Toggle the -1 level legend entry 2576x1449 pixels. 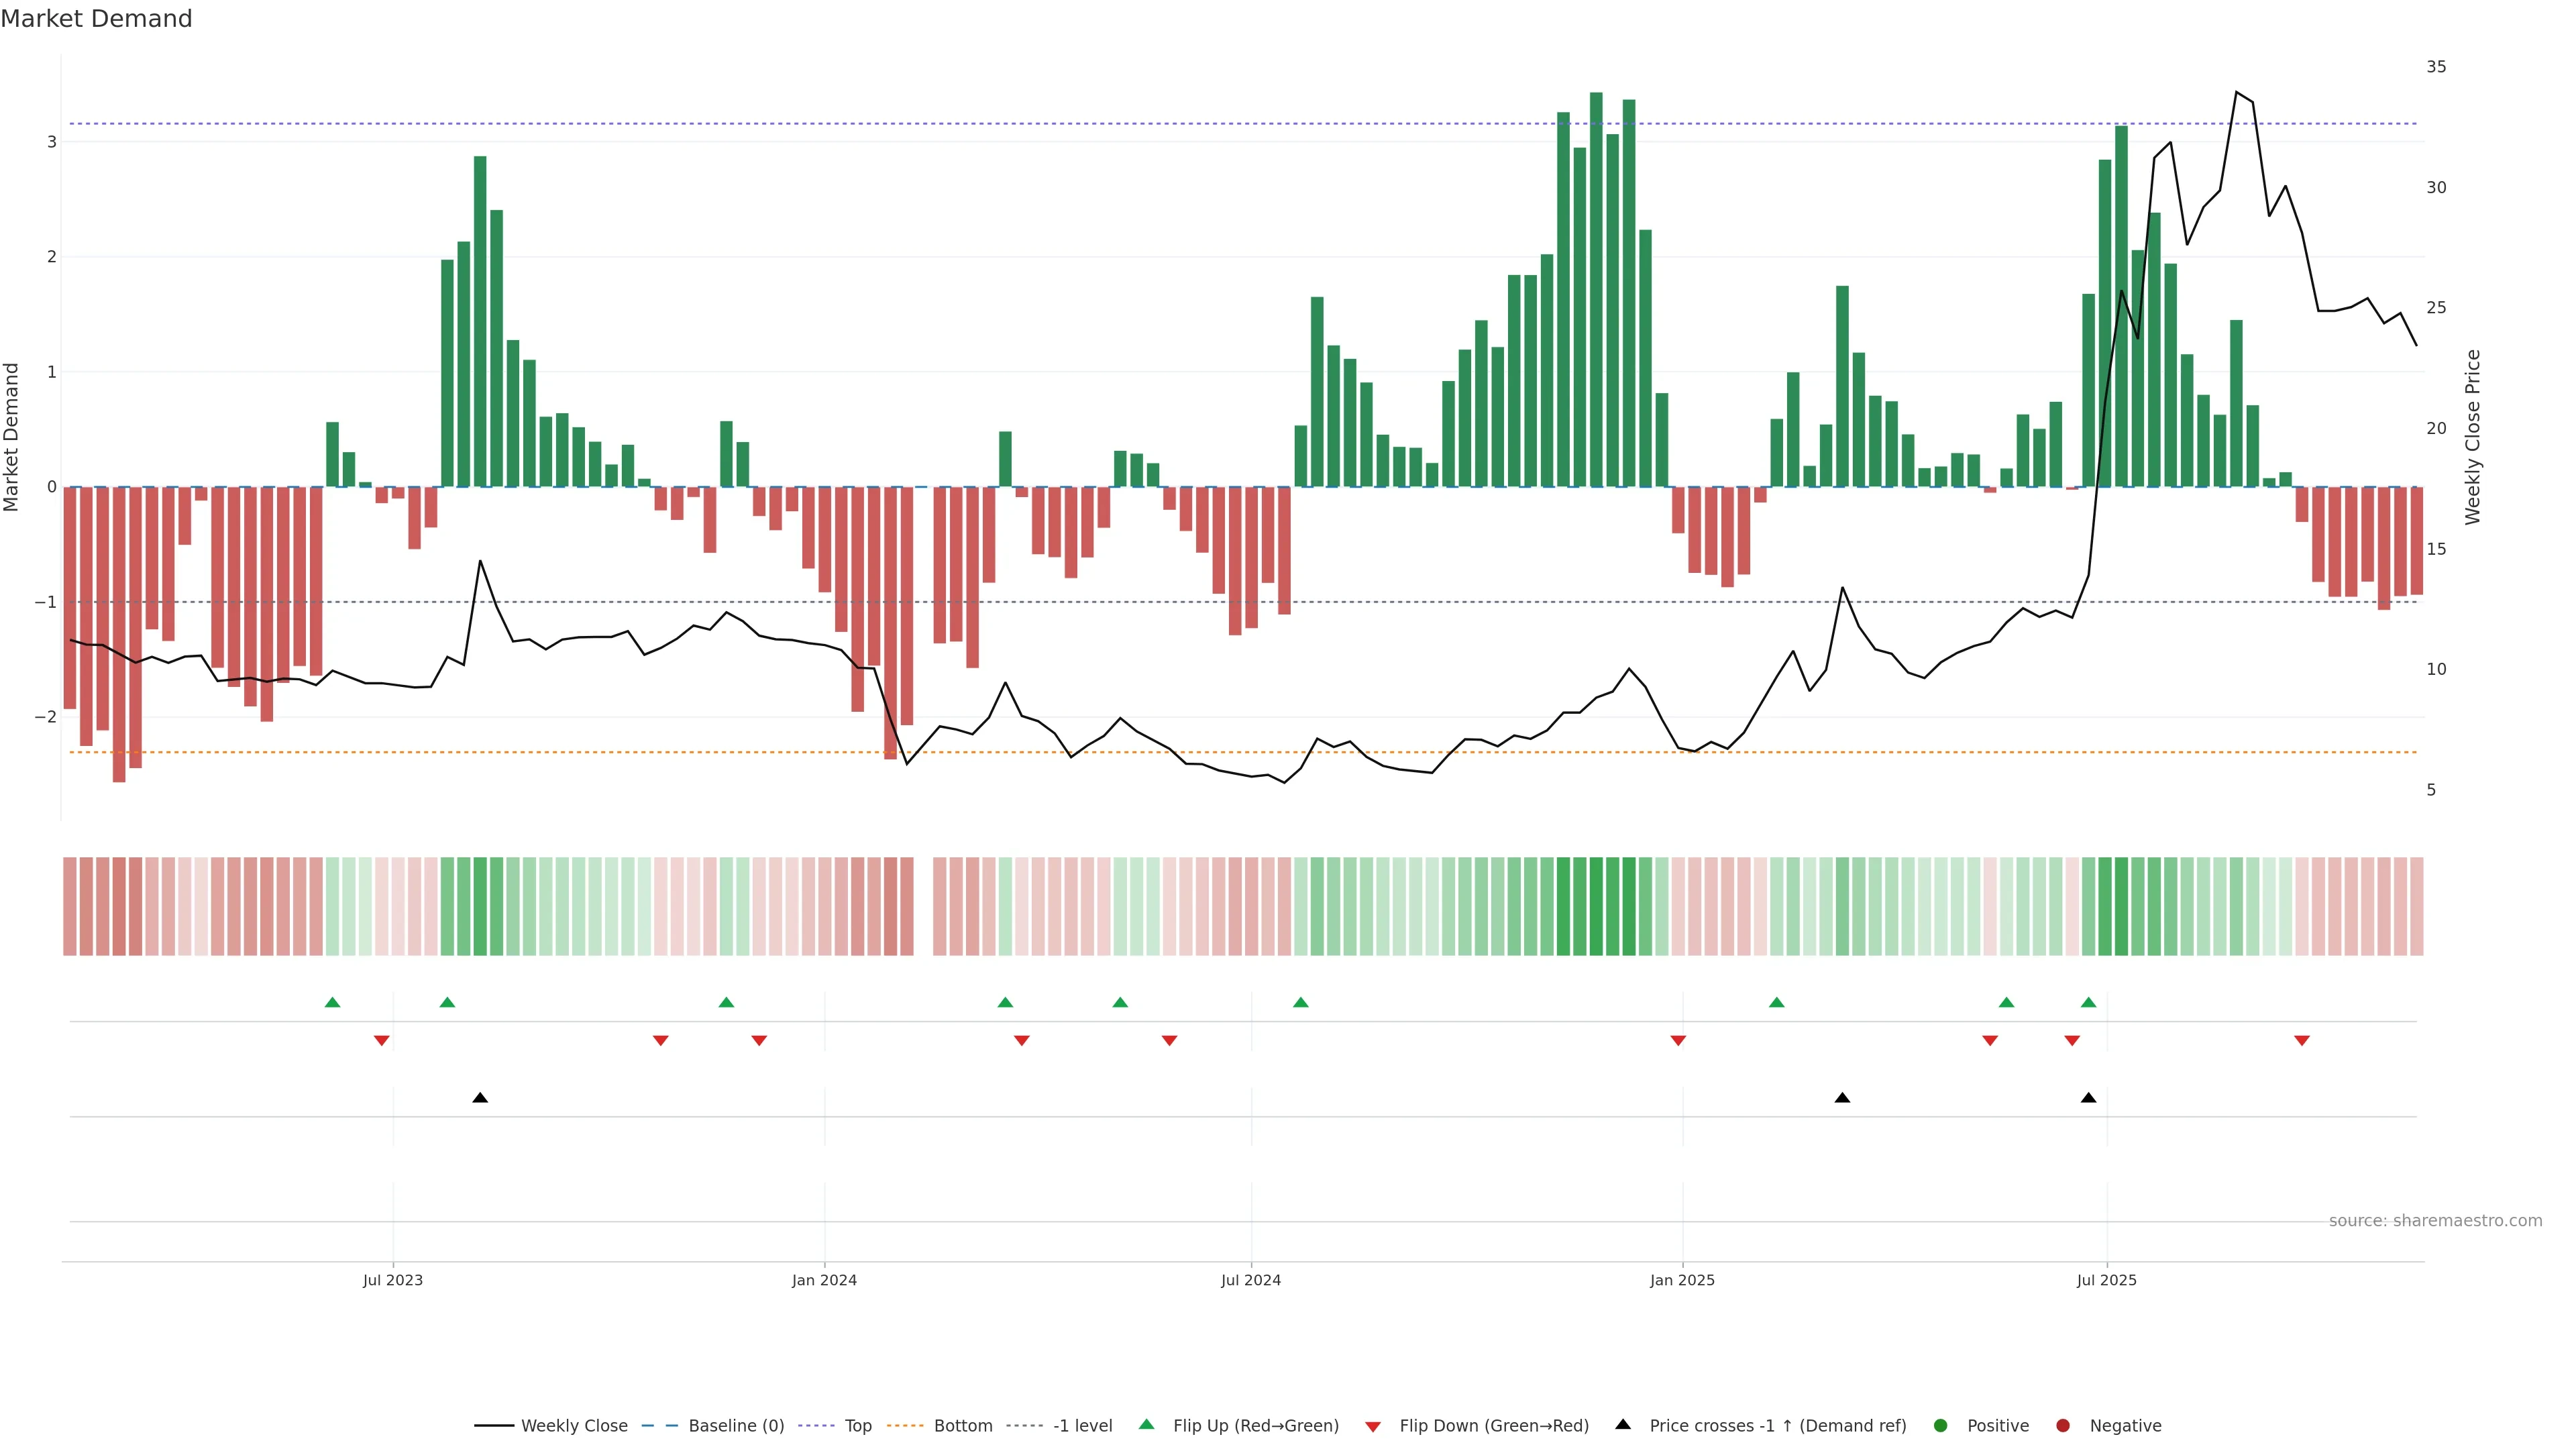(x=1082, y=1426)
